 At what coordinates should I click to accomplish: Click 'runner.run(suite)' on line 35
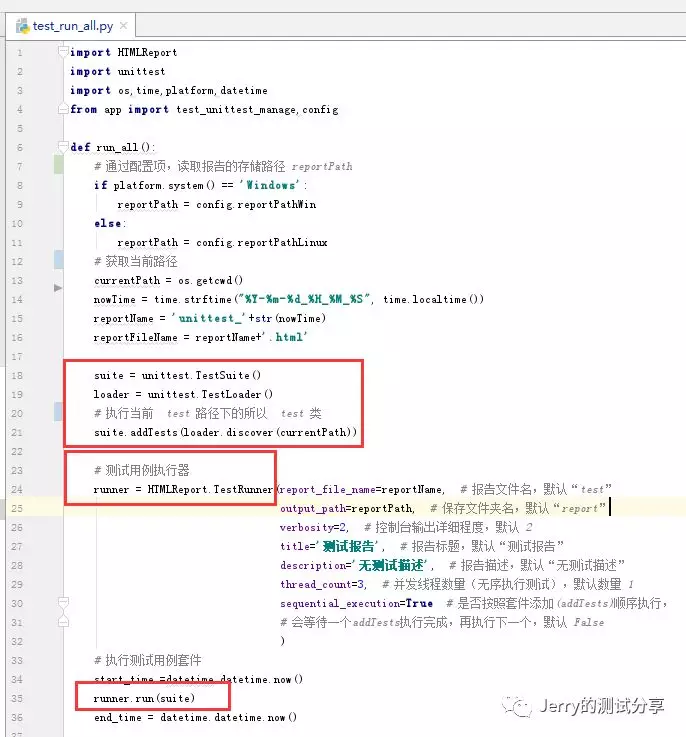click(144, 698)
